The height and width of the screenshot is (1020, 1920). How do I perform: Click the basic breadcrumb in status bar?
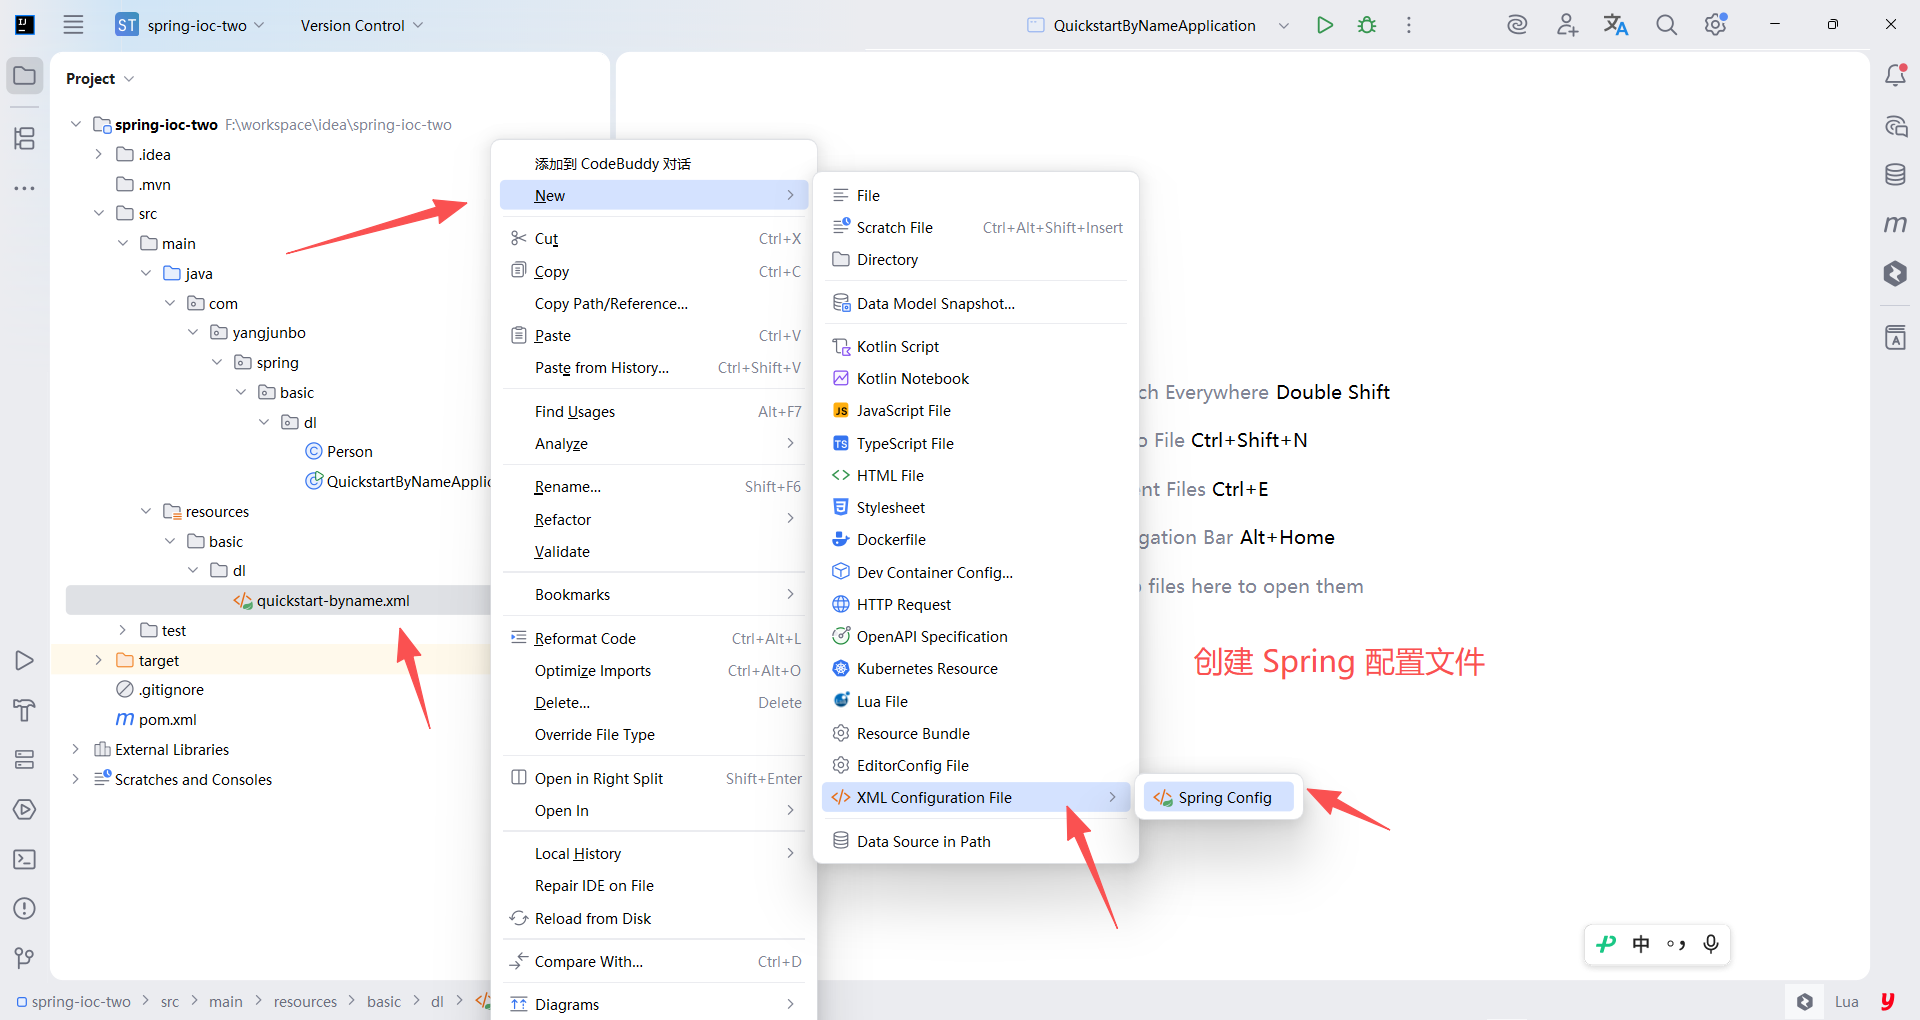[384, 1001]
